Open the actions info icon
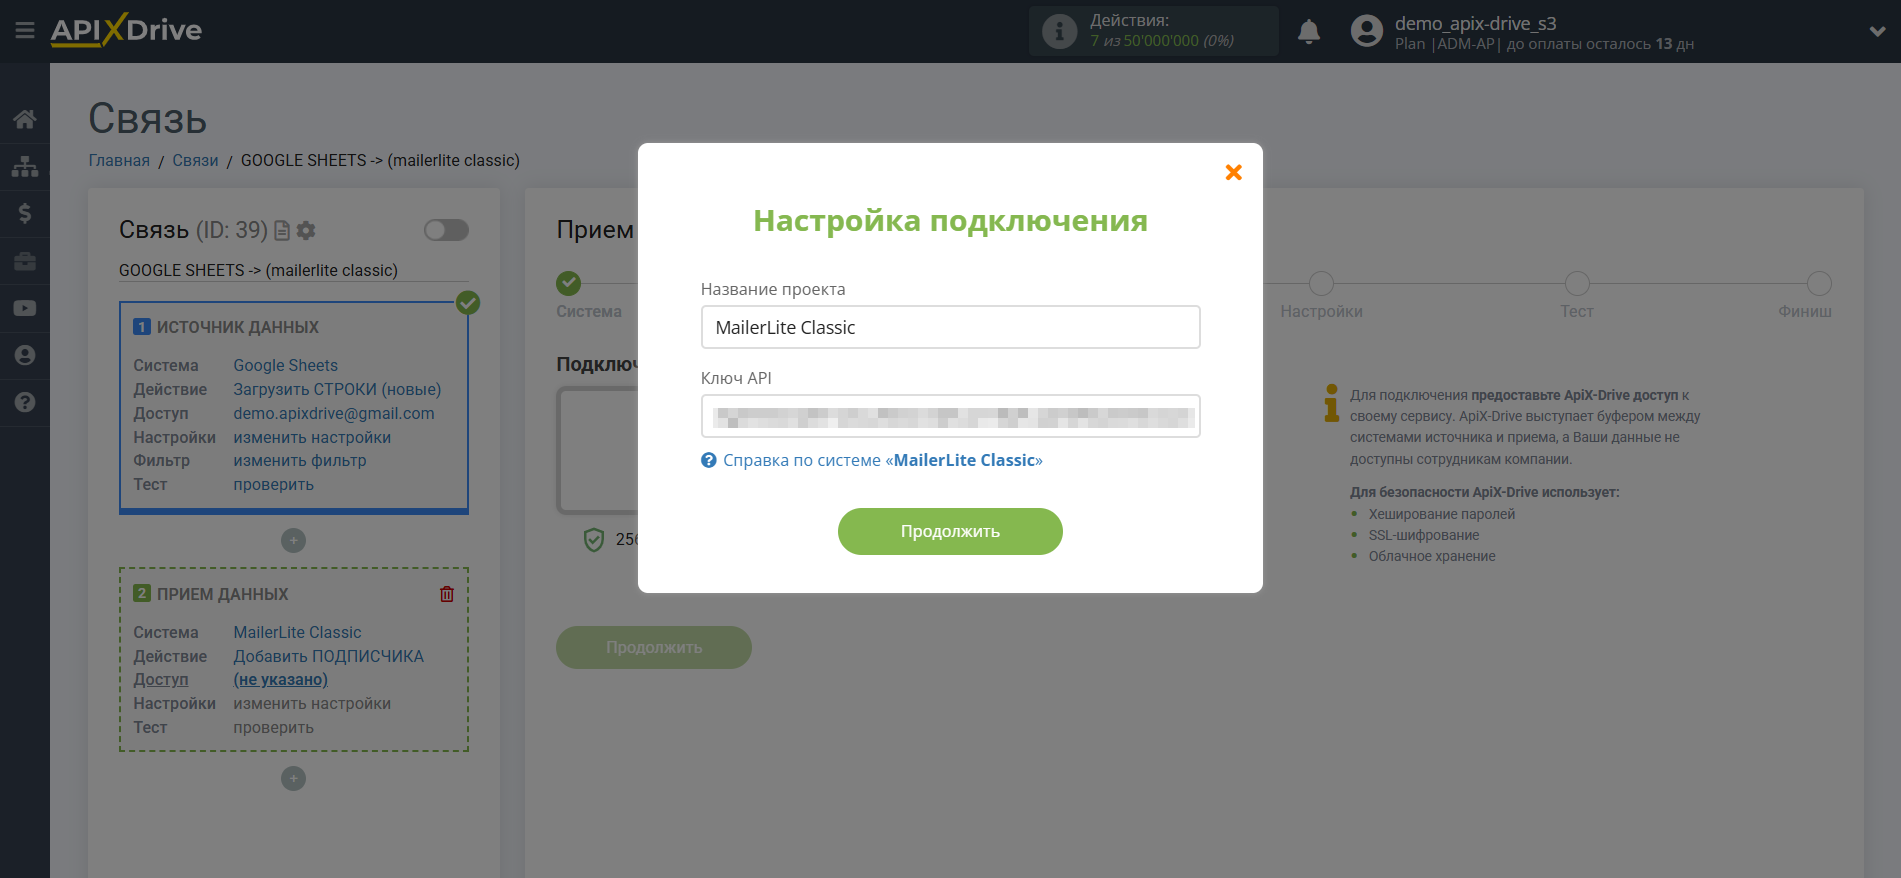The height and width of the screenshot is (878, 1901). (x=1059, y=31)
